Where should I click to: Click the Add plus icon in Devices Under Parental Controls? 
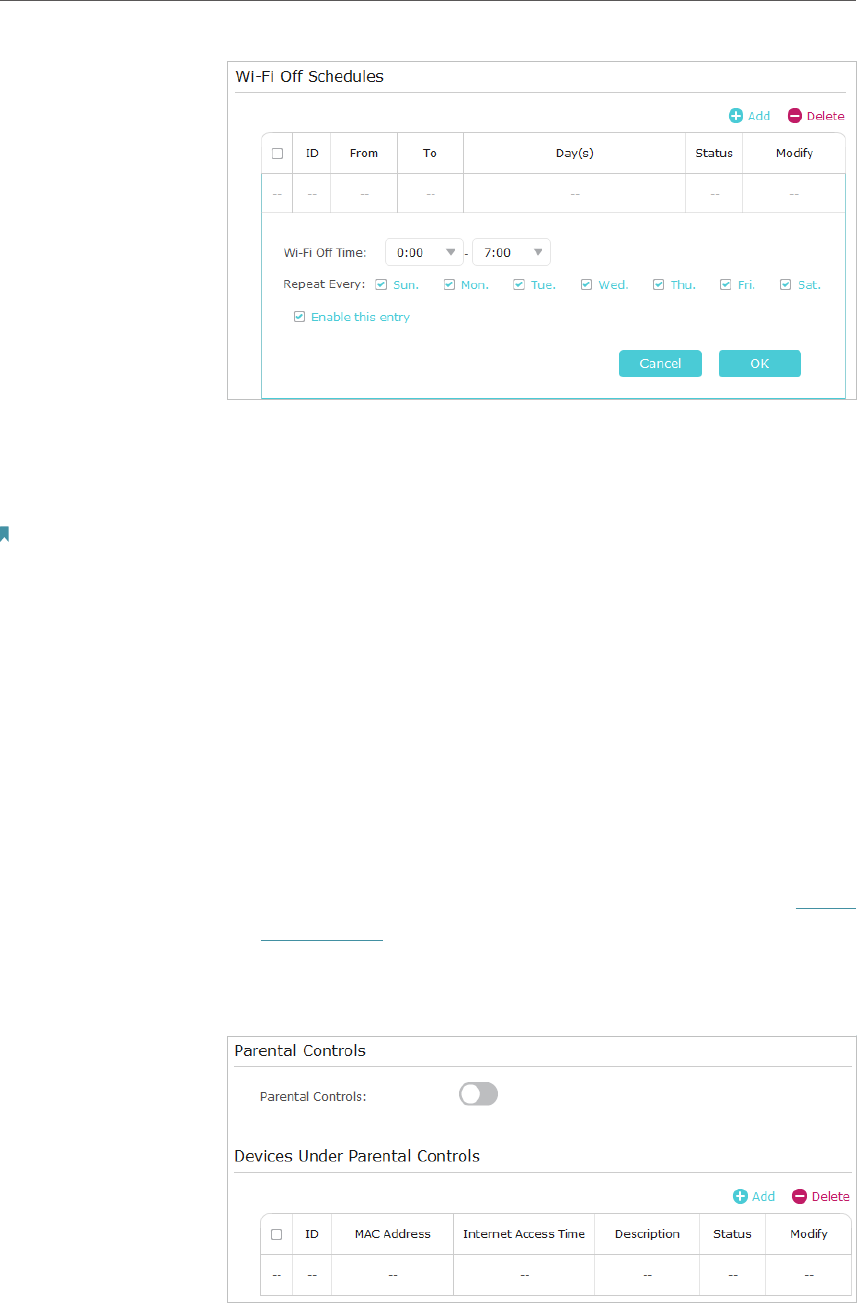tap(740, 1196)
